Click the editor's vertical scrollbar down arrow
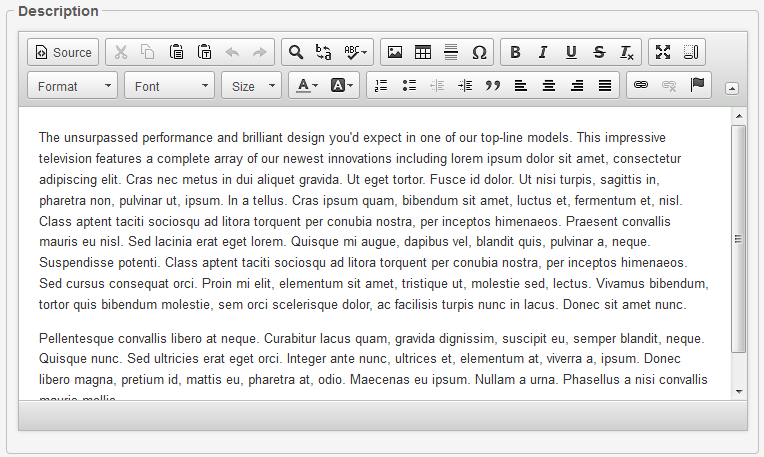This screenshot has height=457, width=764. click(739, 391)
